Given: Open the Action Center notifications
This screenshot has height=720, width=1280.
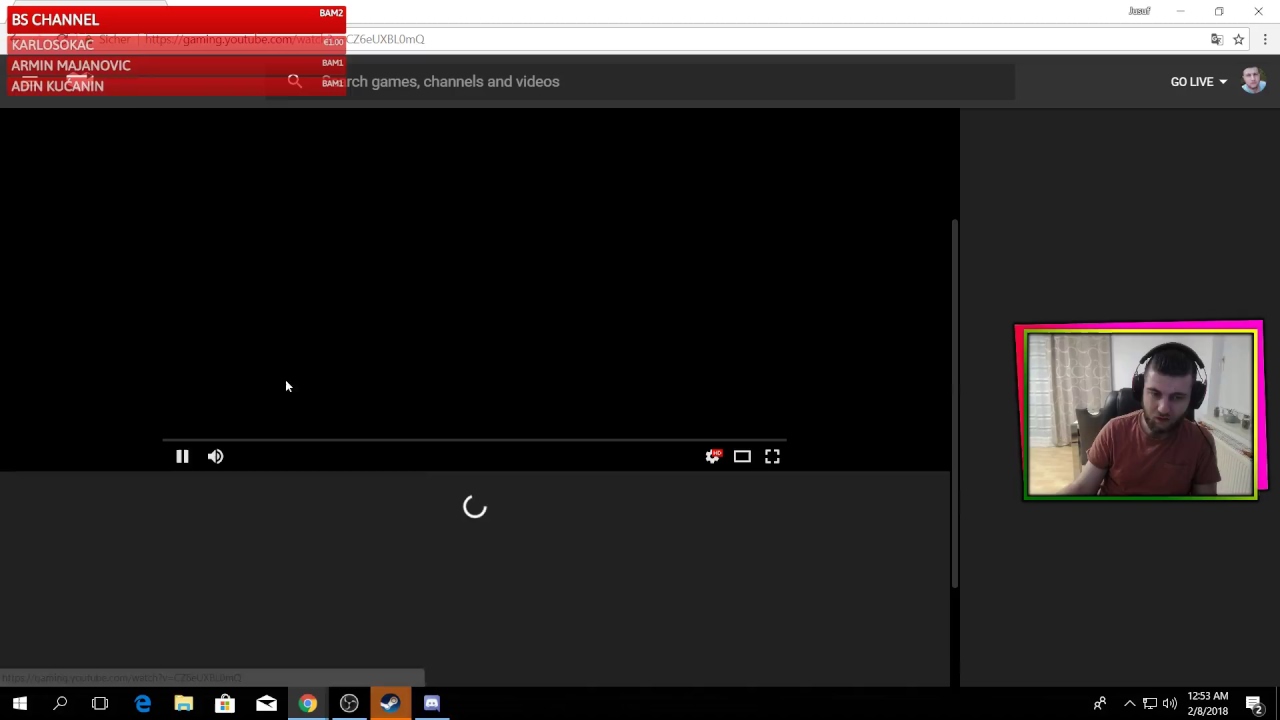Looking at the screenshot, I should click(x=1254, y=704).
